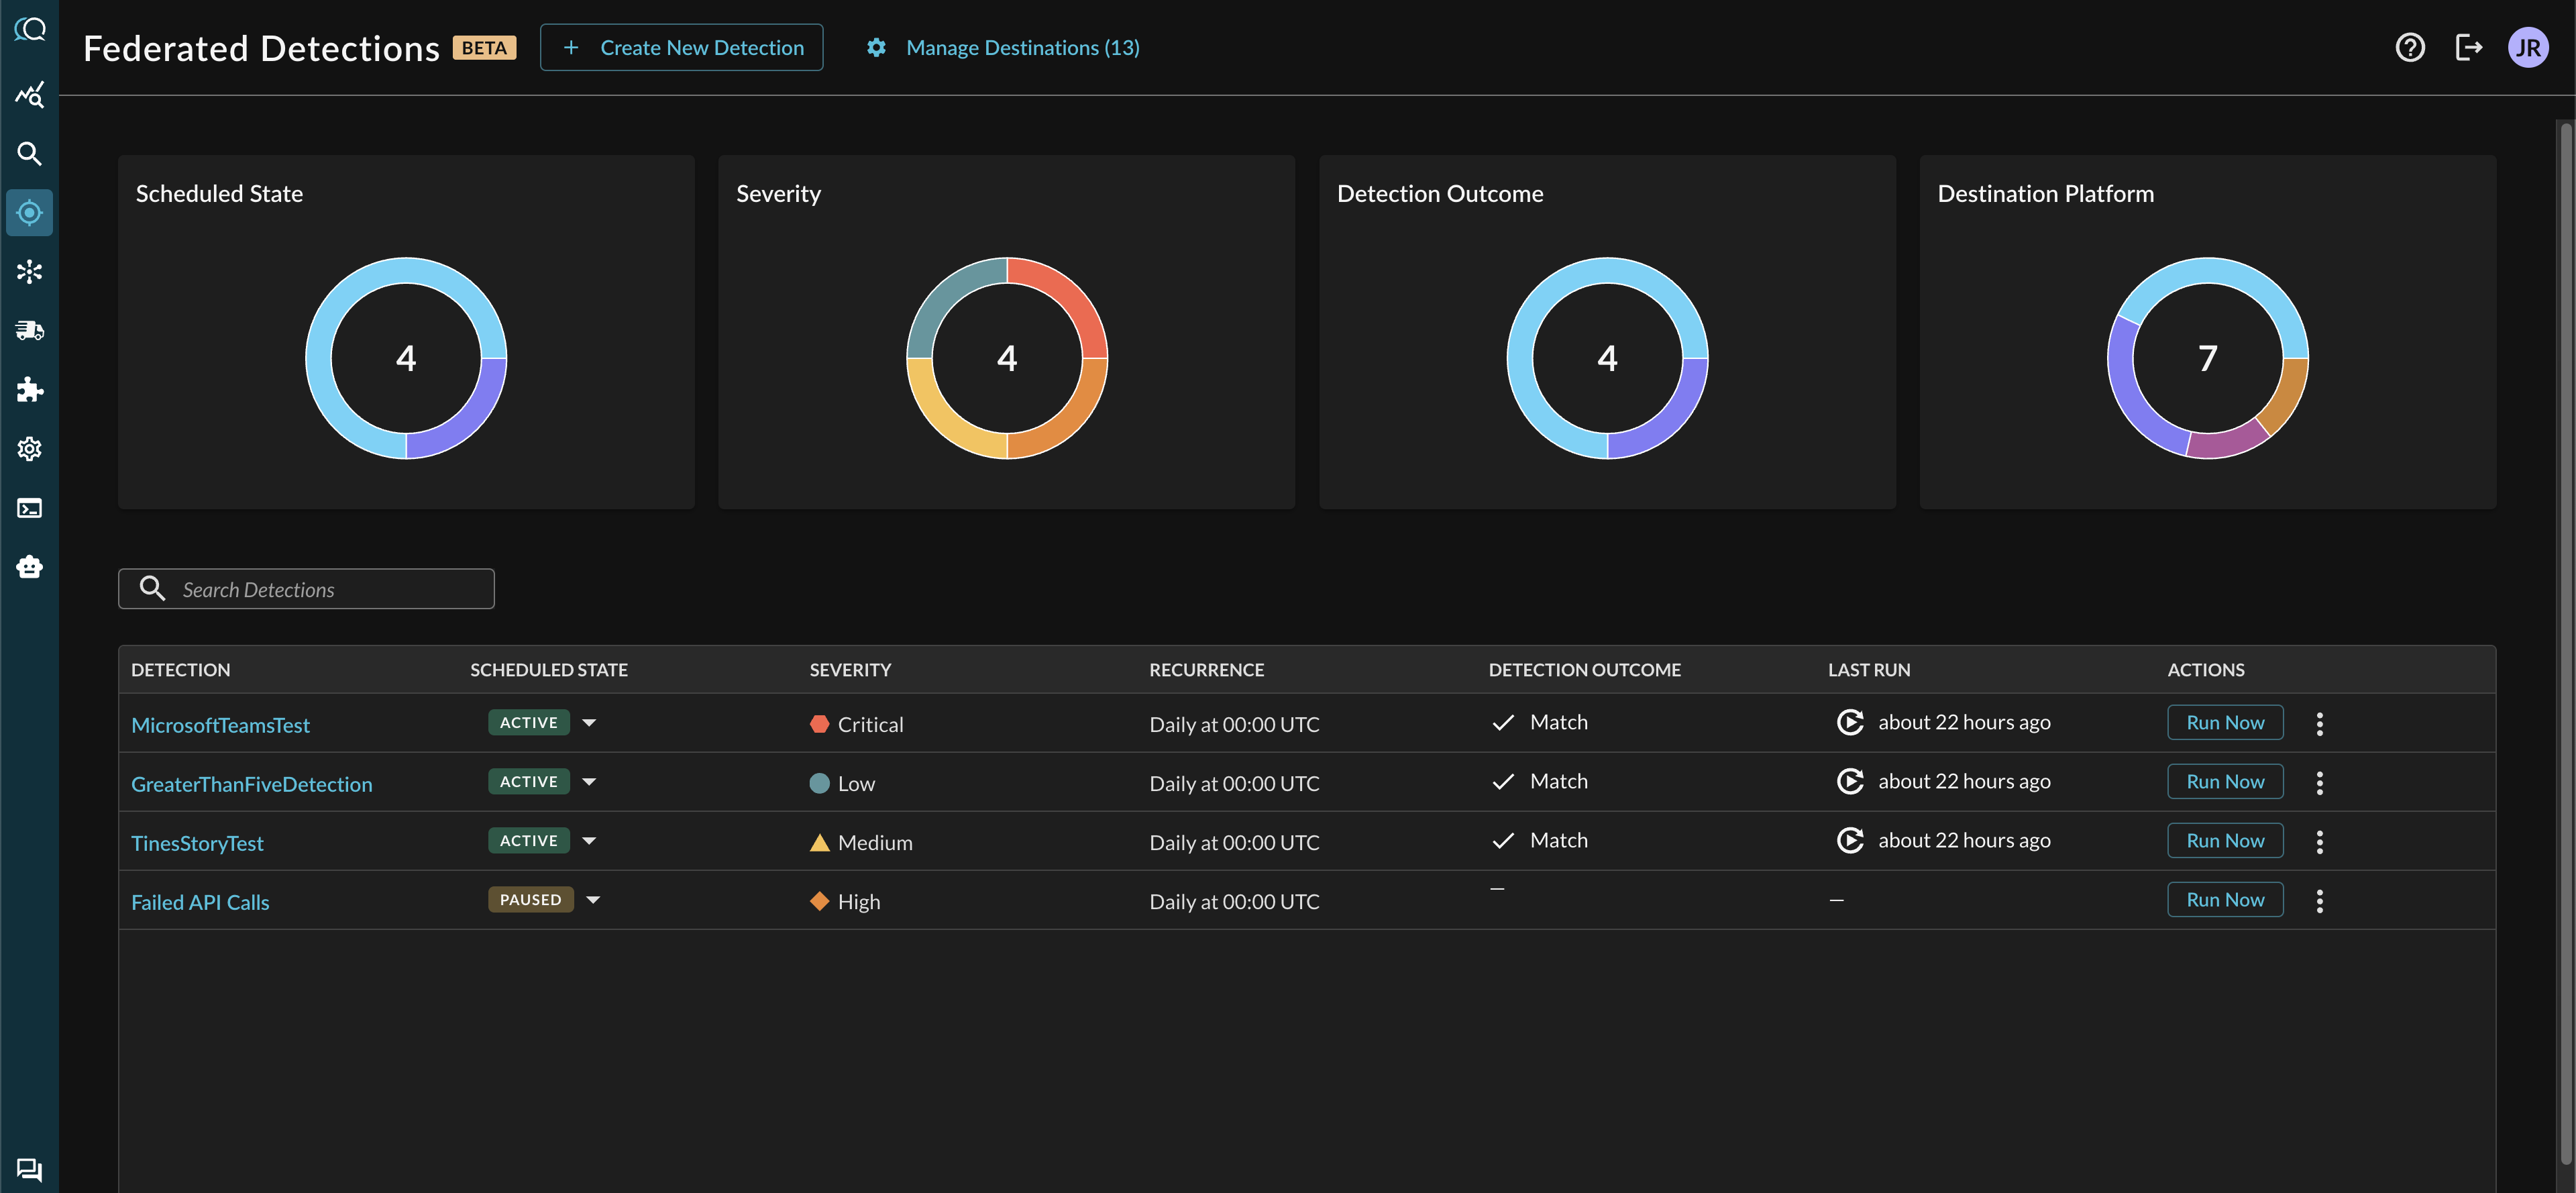
Task: Click the red Critical segment of Severity donut
Action: coord(1068,296)
